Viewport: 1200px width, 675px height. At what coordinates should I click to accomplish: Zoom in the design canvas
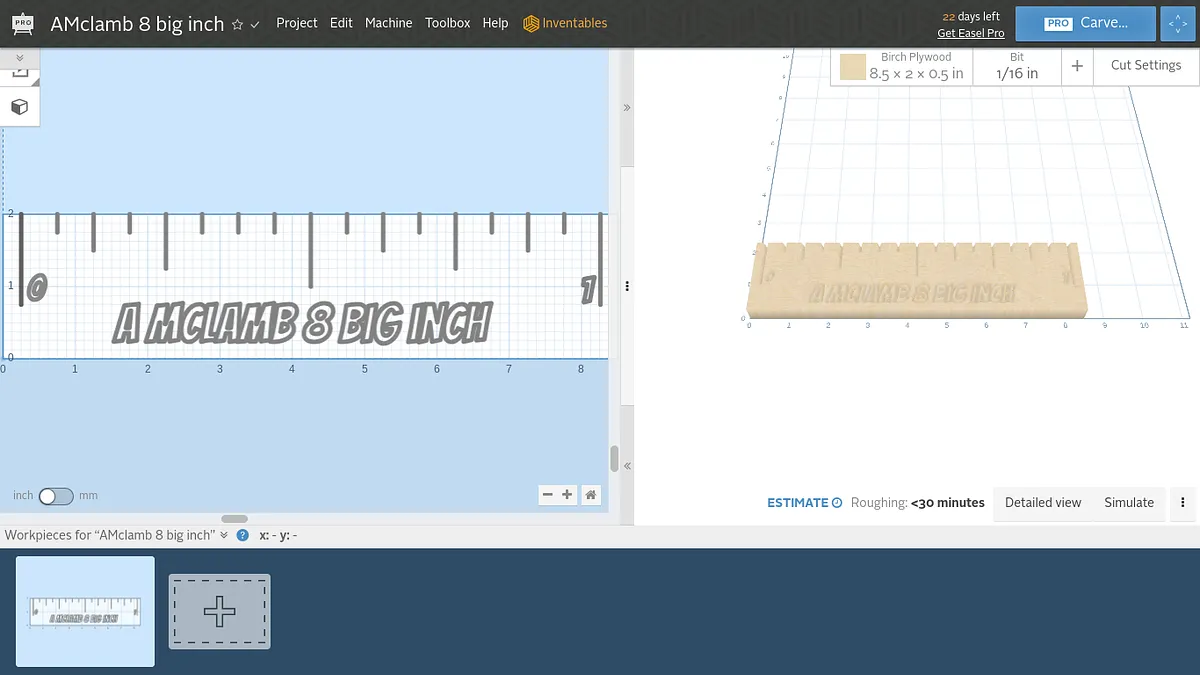click(567, 494)
